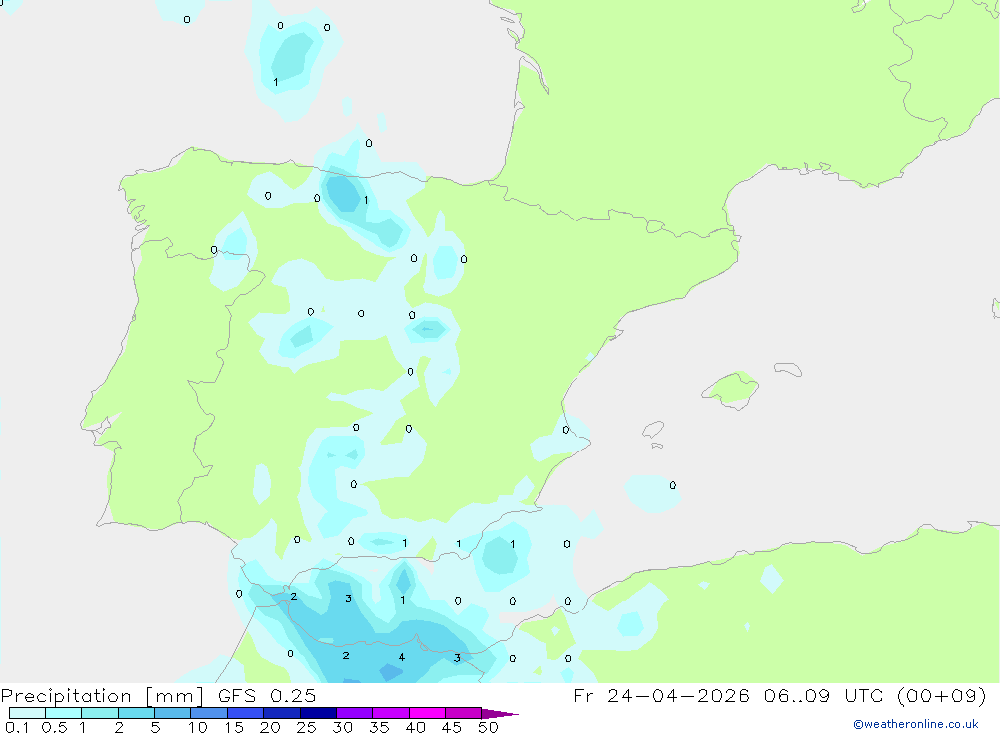Click the word Precipitation in the map title
This screenshot has height=733, width=1000.
(x=66, y=696)
